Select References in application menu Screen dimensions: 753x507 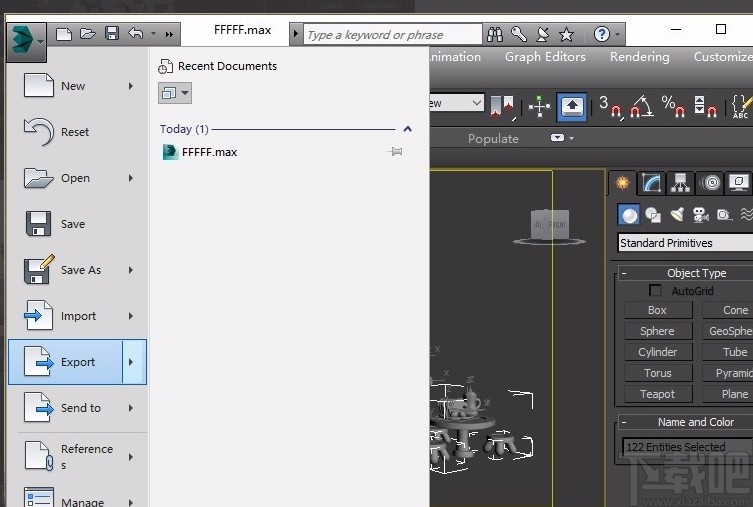77,456
